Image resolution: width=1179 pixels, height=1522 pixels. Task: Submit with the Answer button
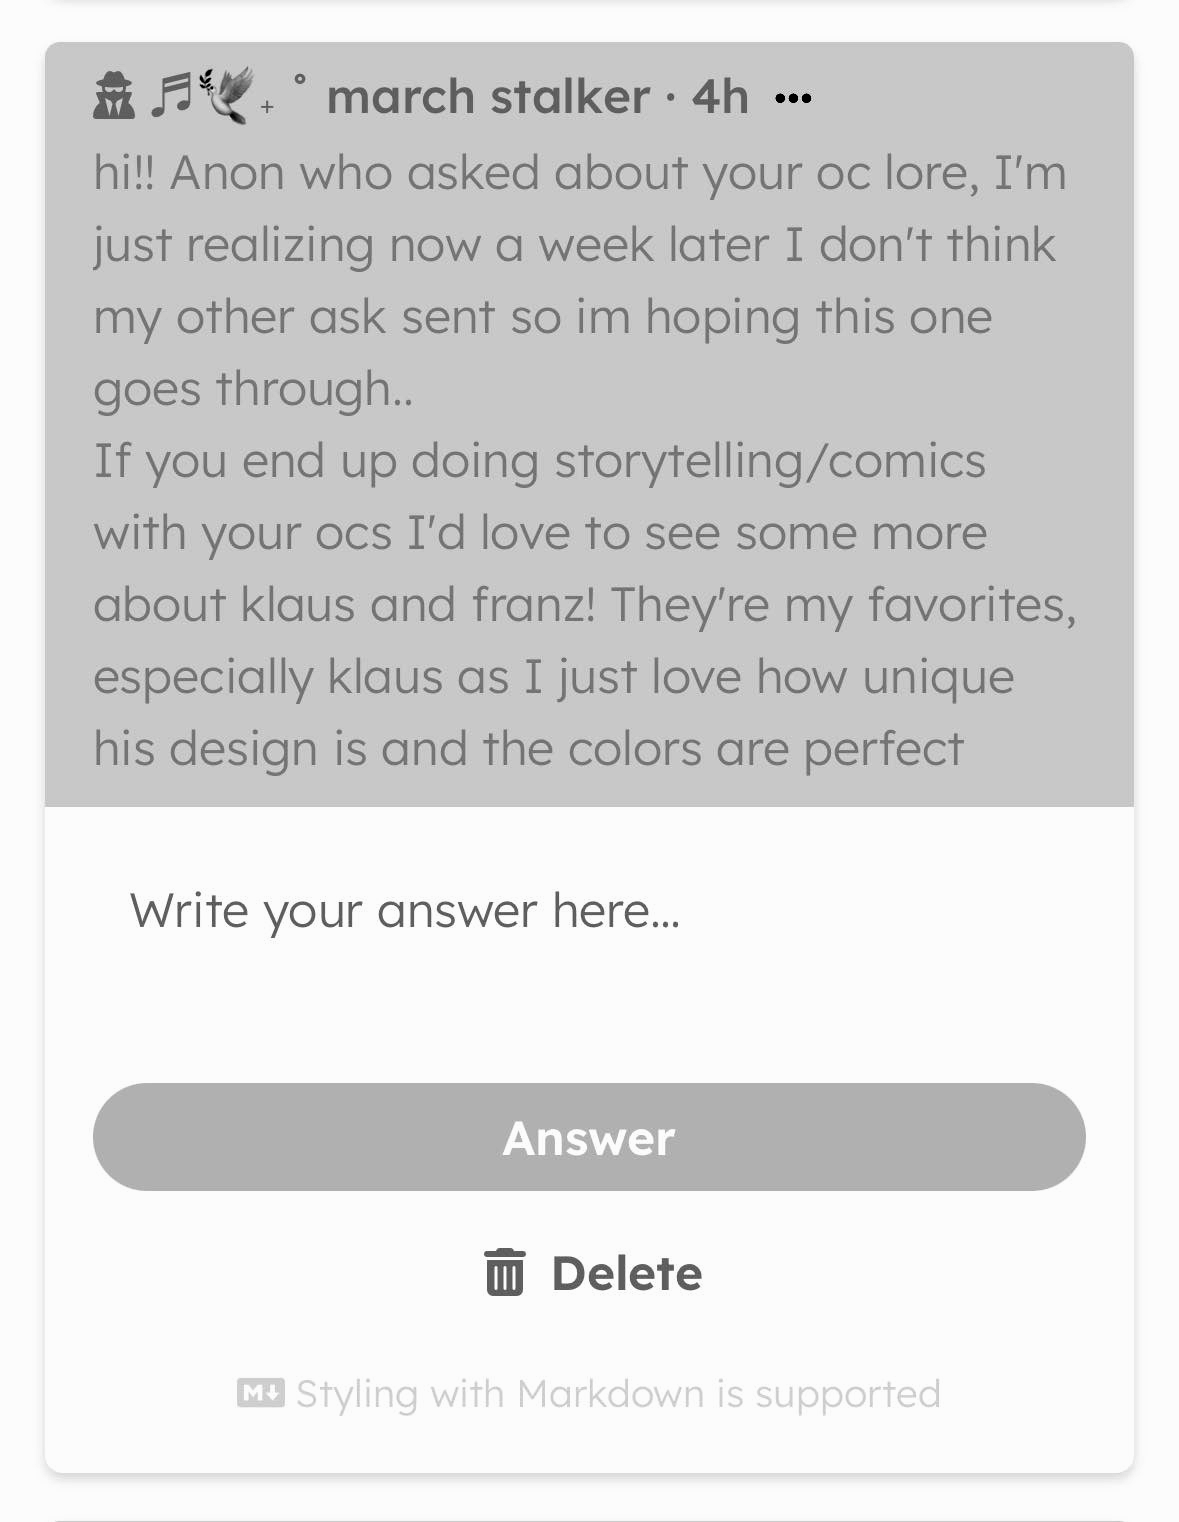589,1137
